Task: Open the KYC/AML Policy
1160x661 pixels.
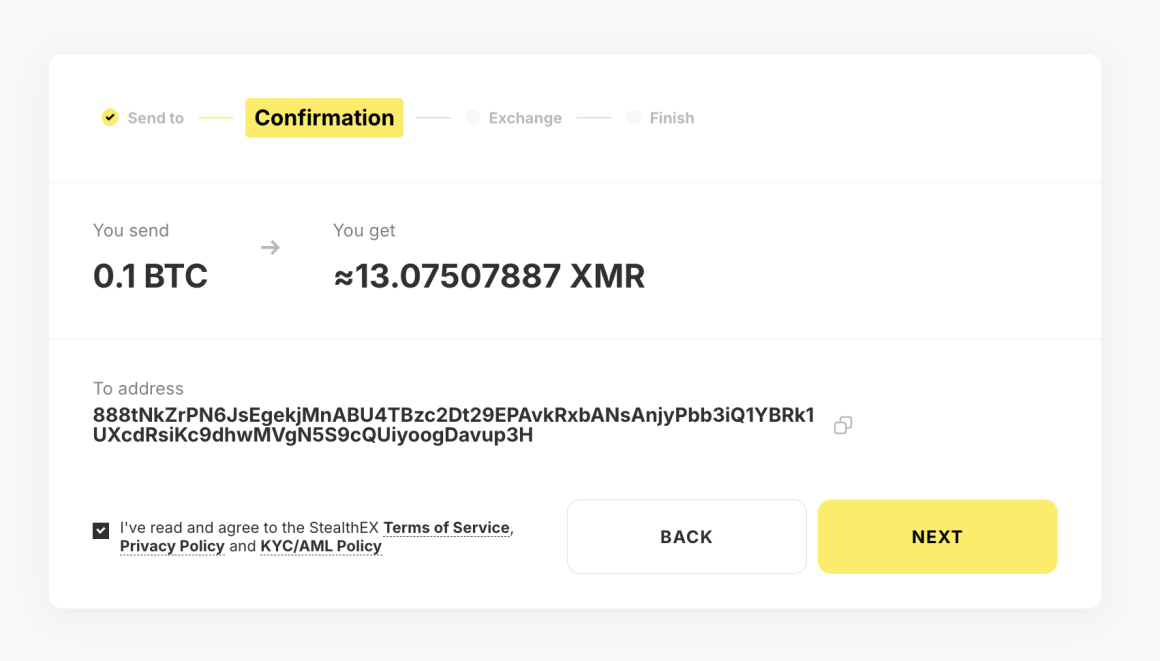Action: coord(320,546)
